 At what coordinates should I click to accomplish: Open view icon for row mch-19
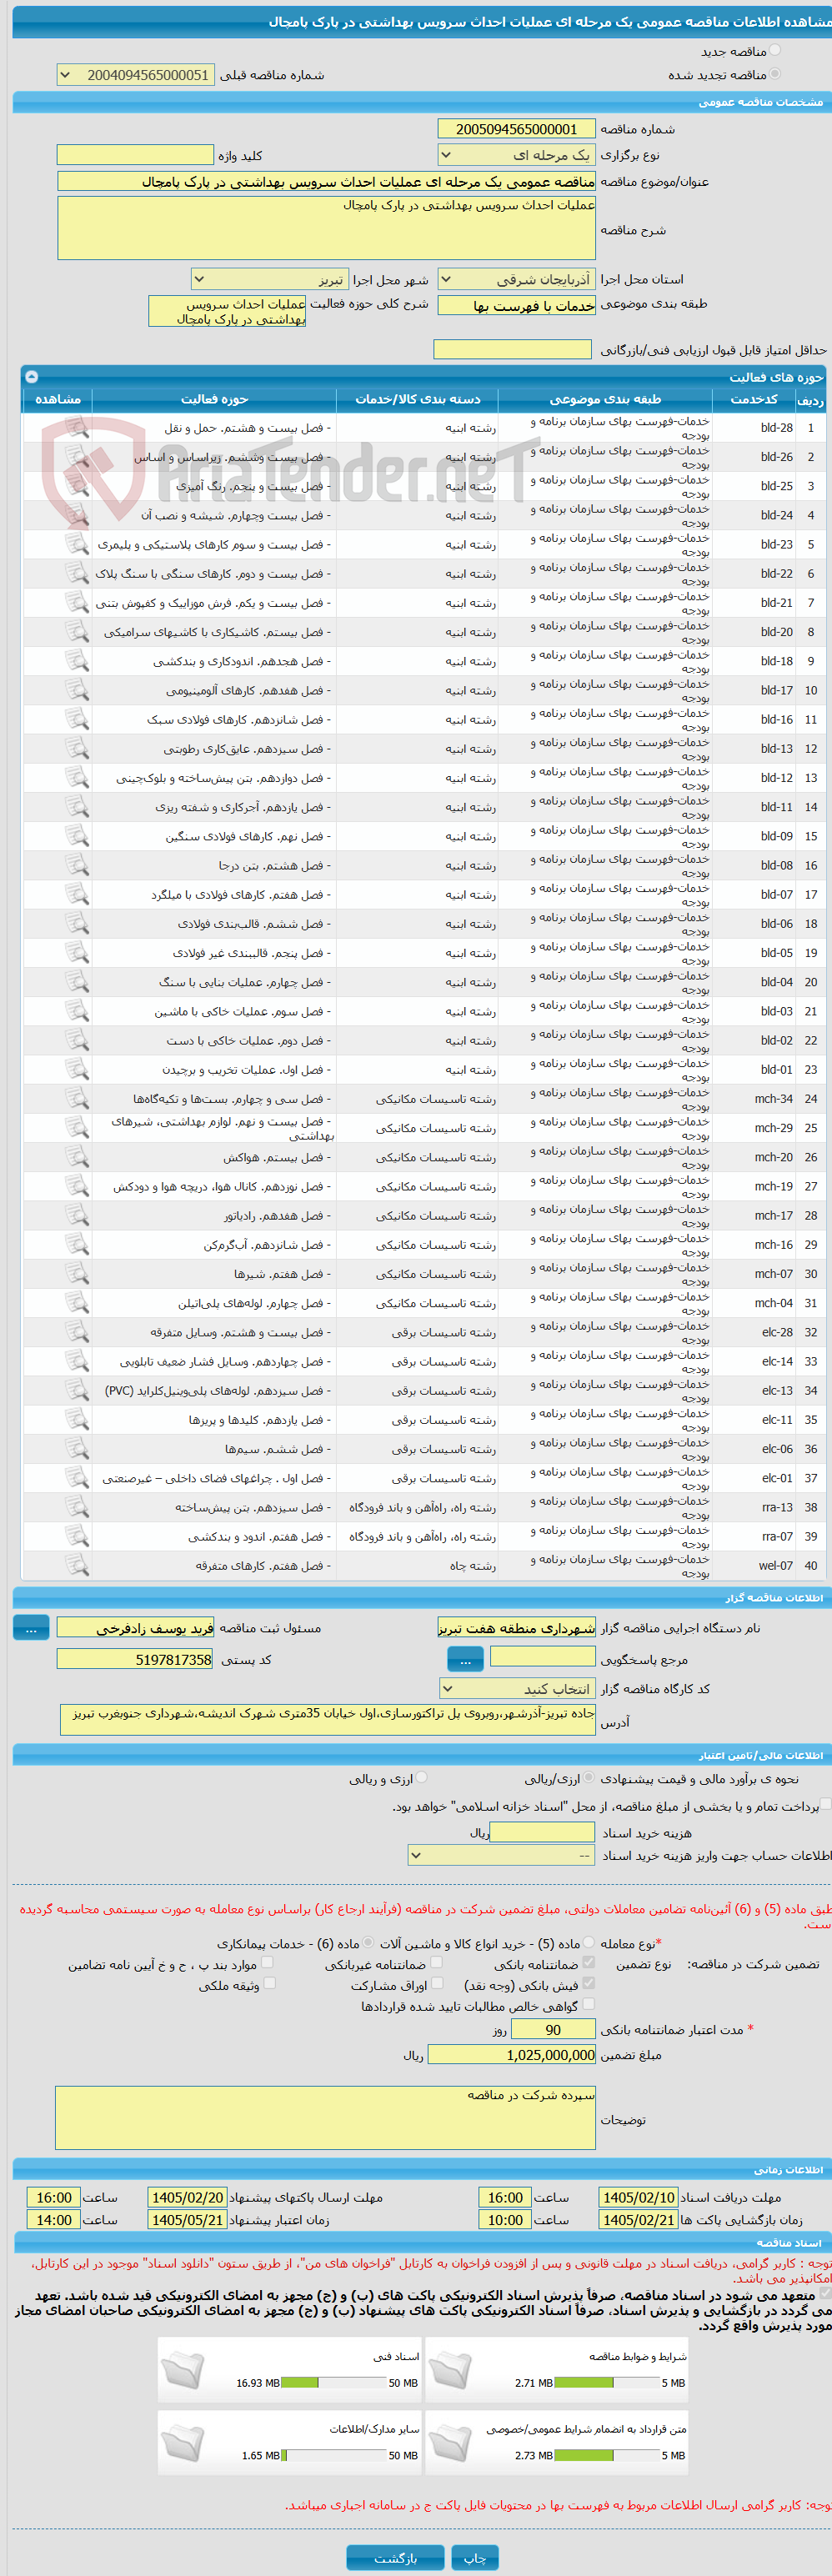tap(76, 1187)
